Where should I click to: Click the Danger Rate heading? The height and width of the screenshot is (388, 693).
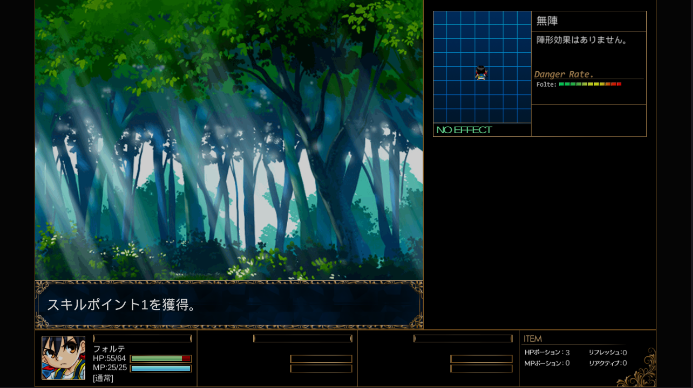click(564, 74)
